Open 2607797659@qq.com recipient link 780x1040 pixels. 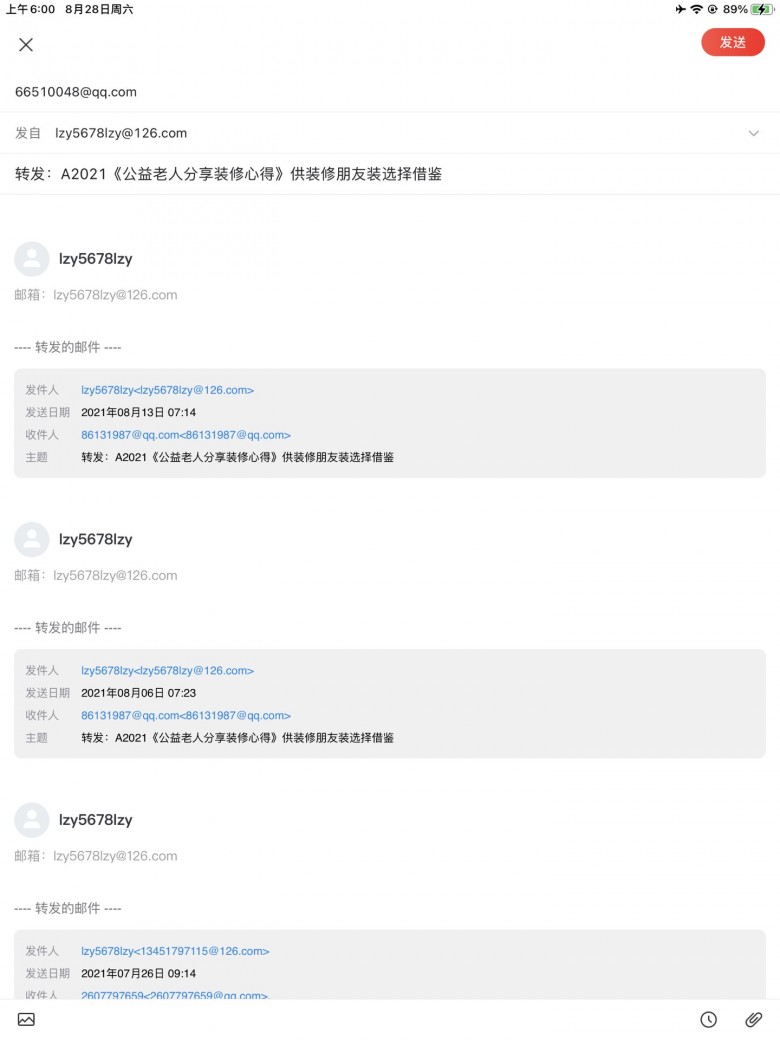point(174,995)
